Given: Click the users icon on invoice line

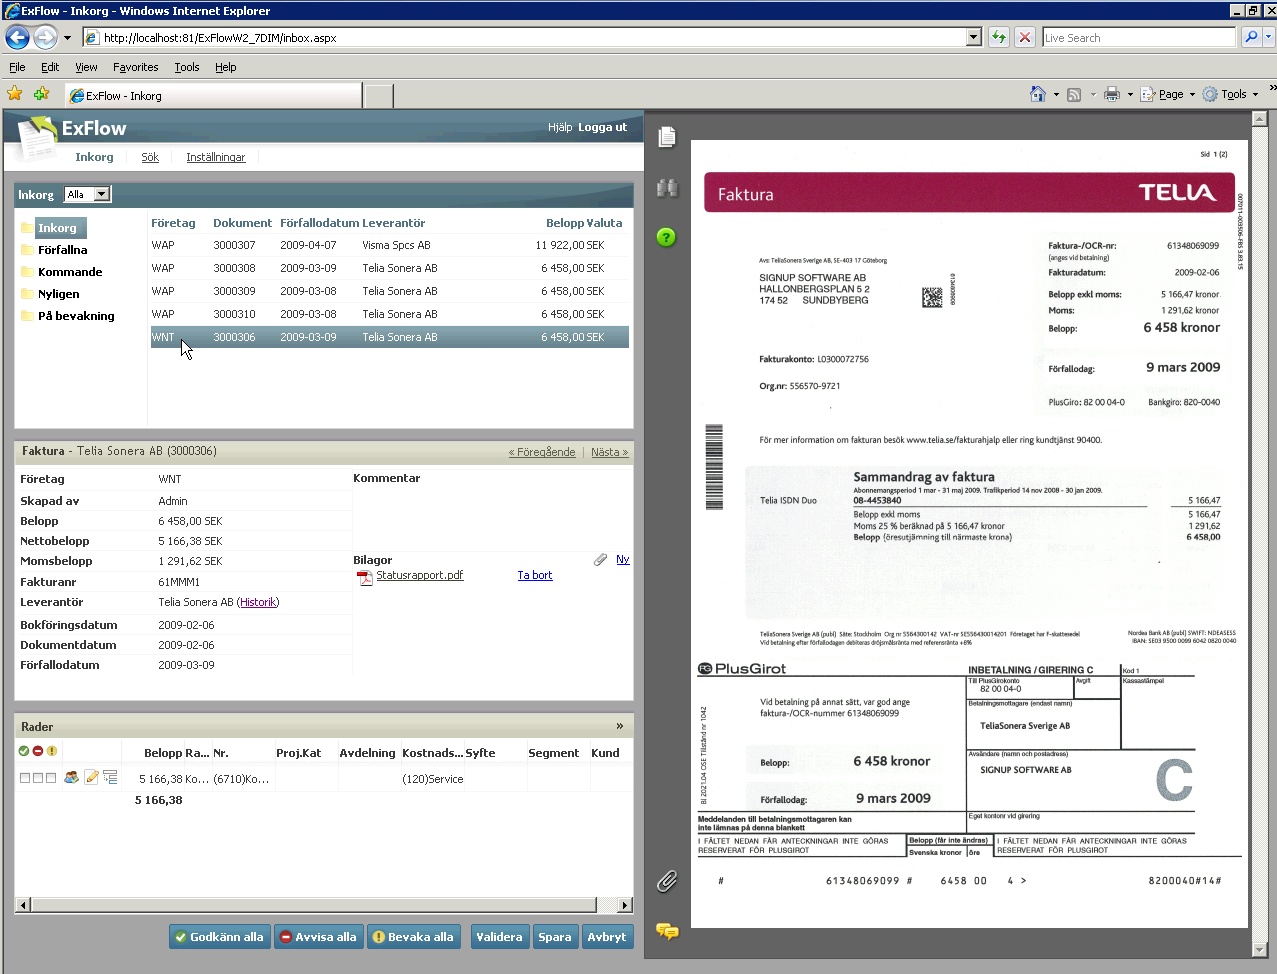Looking at the screenshot, I should tap(72, 777).
